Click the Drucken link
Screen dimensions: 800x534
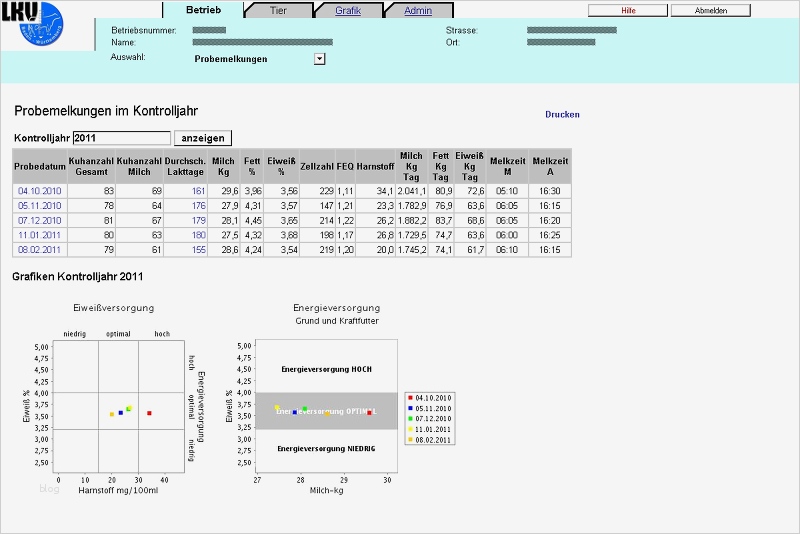(x=562, y=114)
